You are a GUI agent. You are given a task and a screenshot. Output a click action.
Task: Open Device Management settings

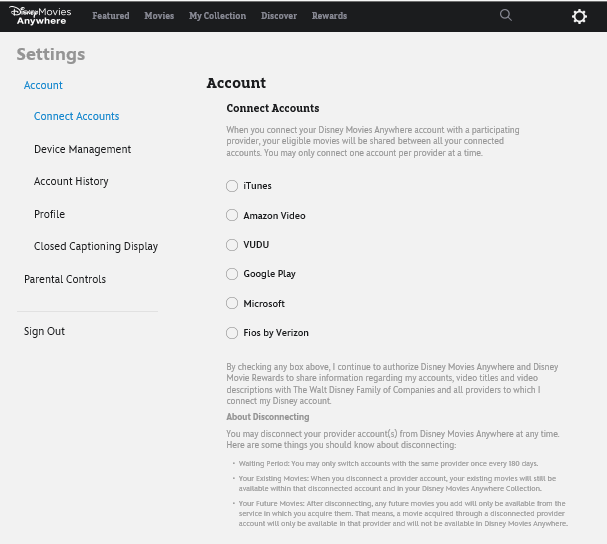82,150
